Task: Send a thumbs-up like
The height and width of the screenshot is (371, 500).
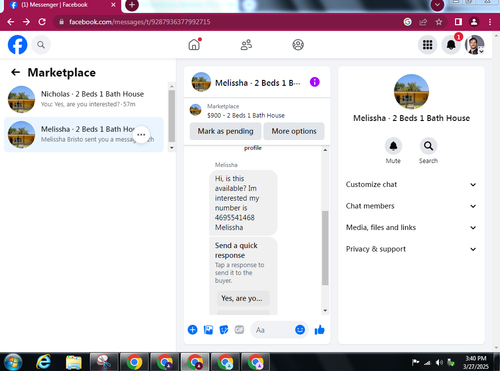Action: pos(319,330)
